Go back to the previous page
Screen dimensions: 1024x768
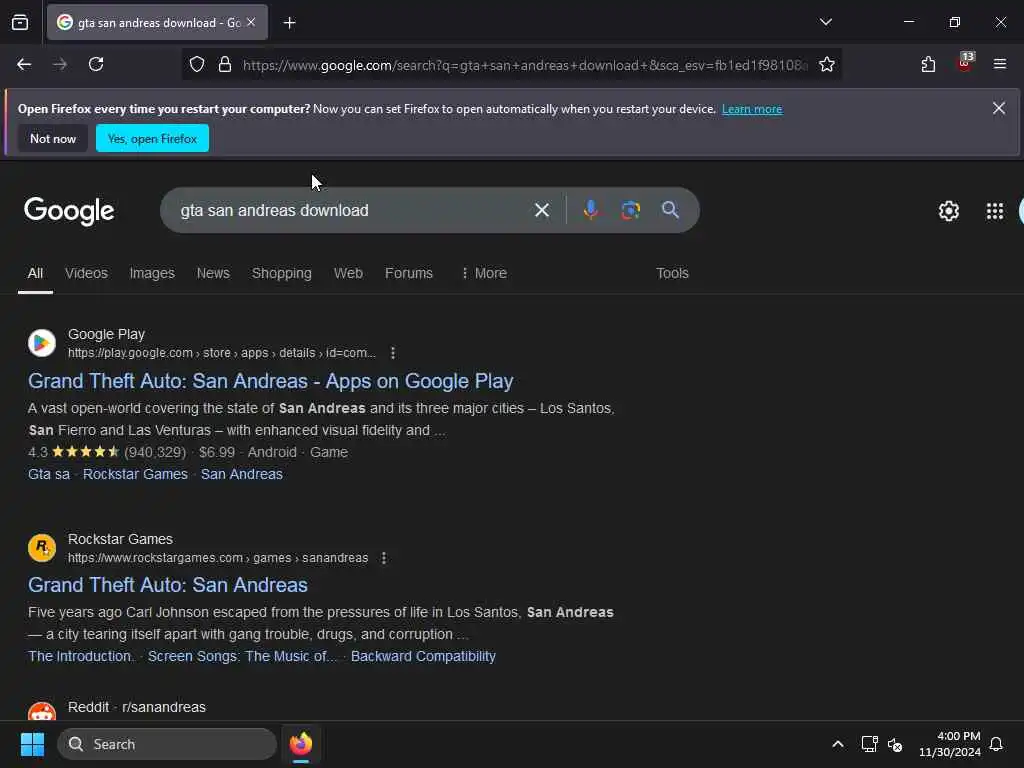coord(24,64)
